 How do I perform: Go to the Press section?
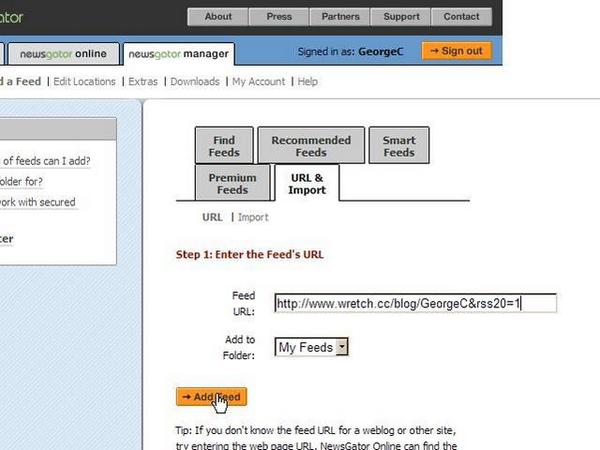[279, 17]
